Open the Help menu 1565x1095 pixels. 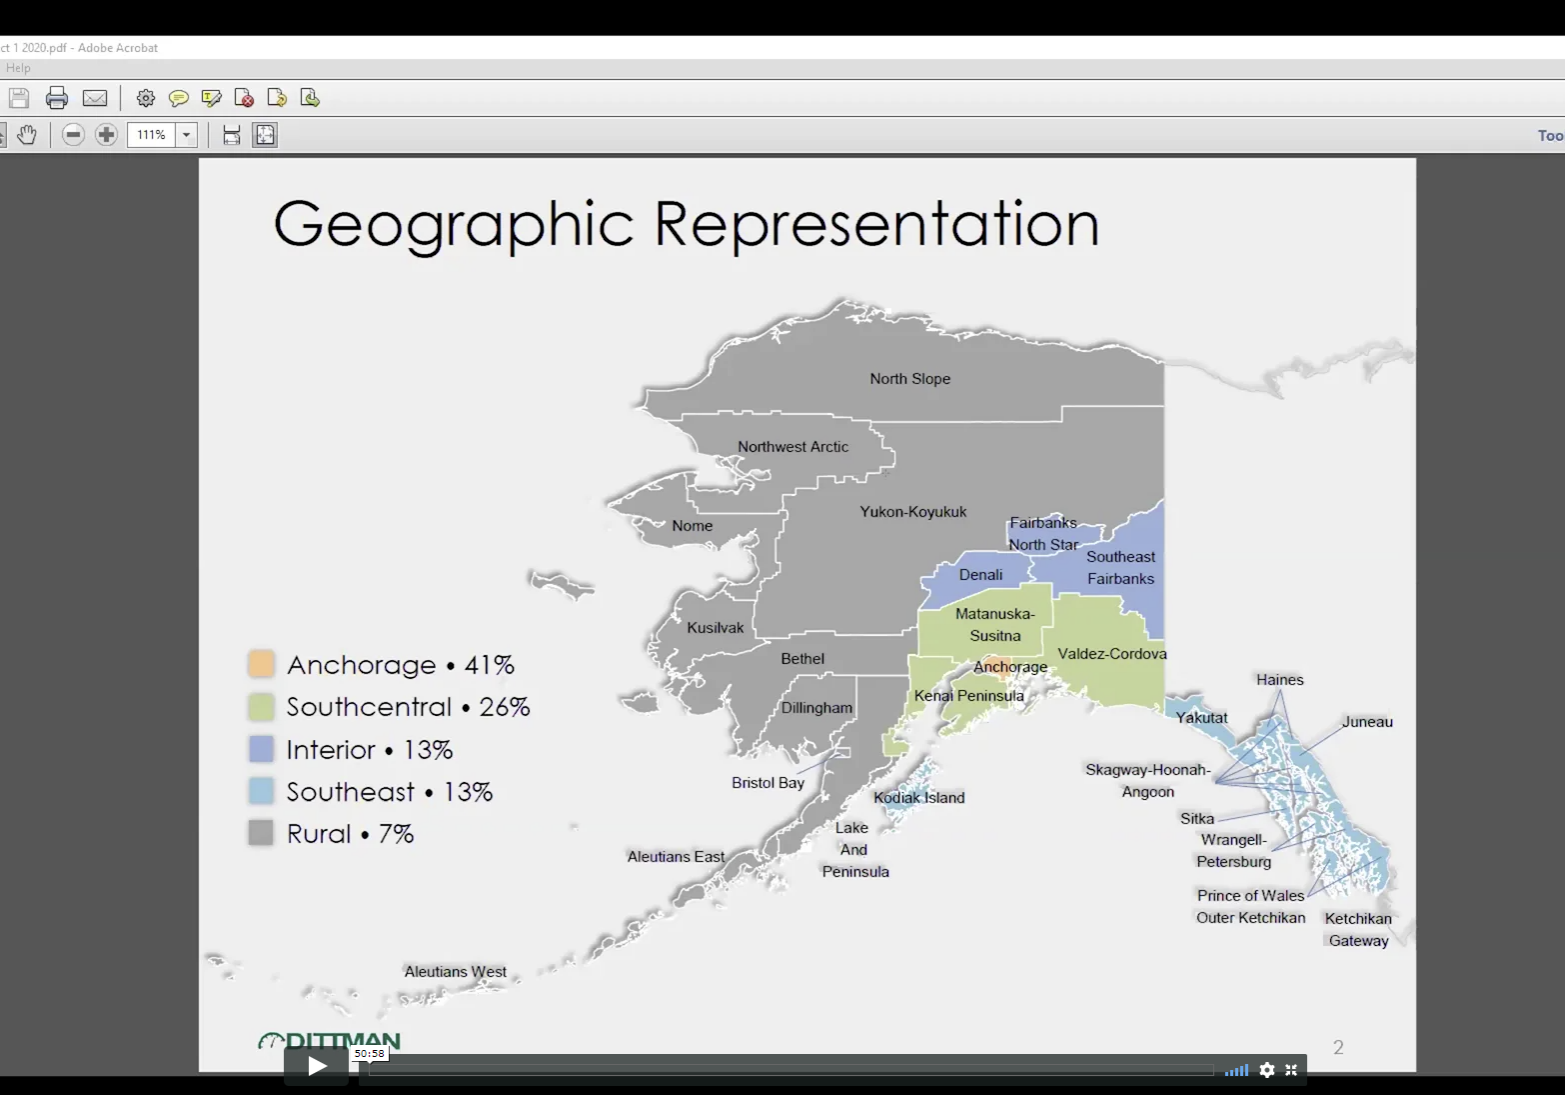pos(18,68)
